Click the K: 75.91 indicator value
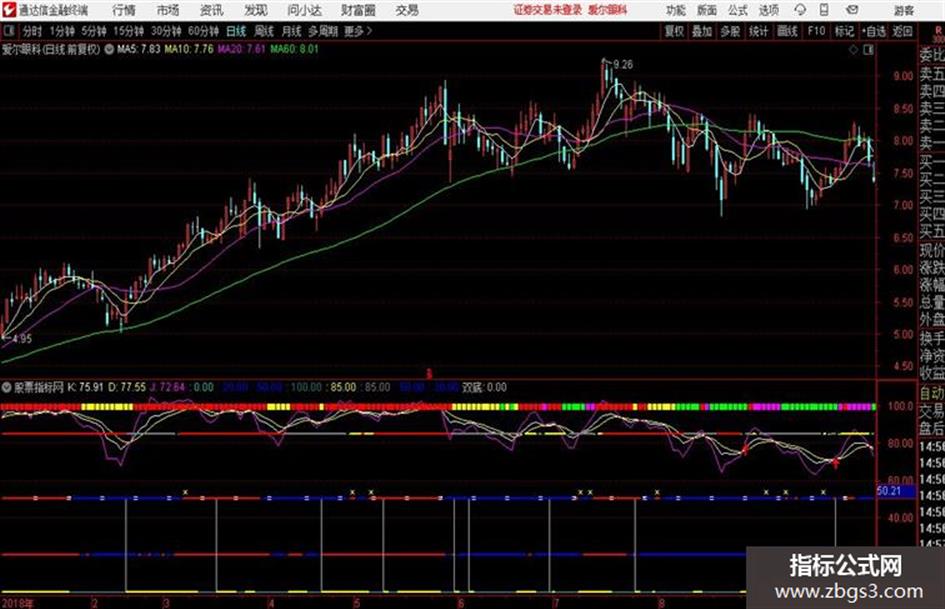Image resolution: width=945 pixels, height=609 pixels. click(x=86, y=388)
